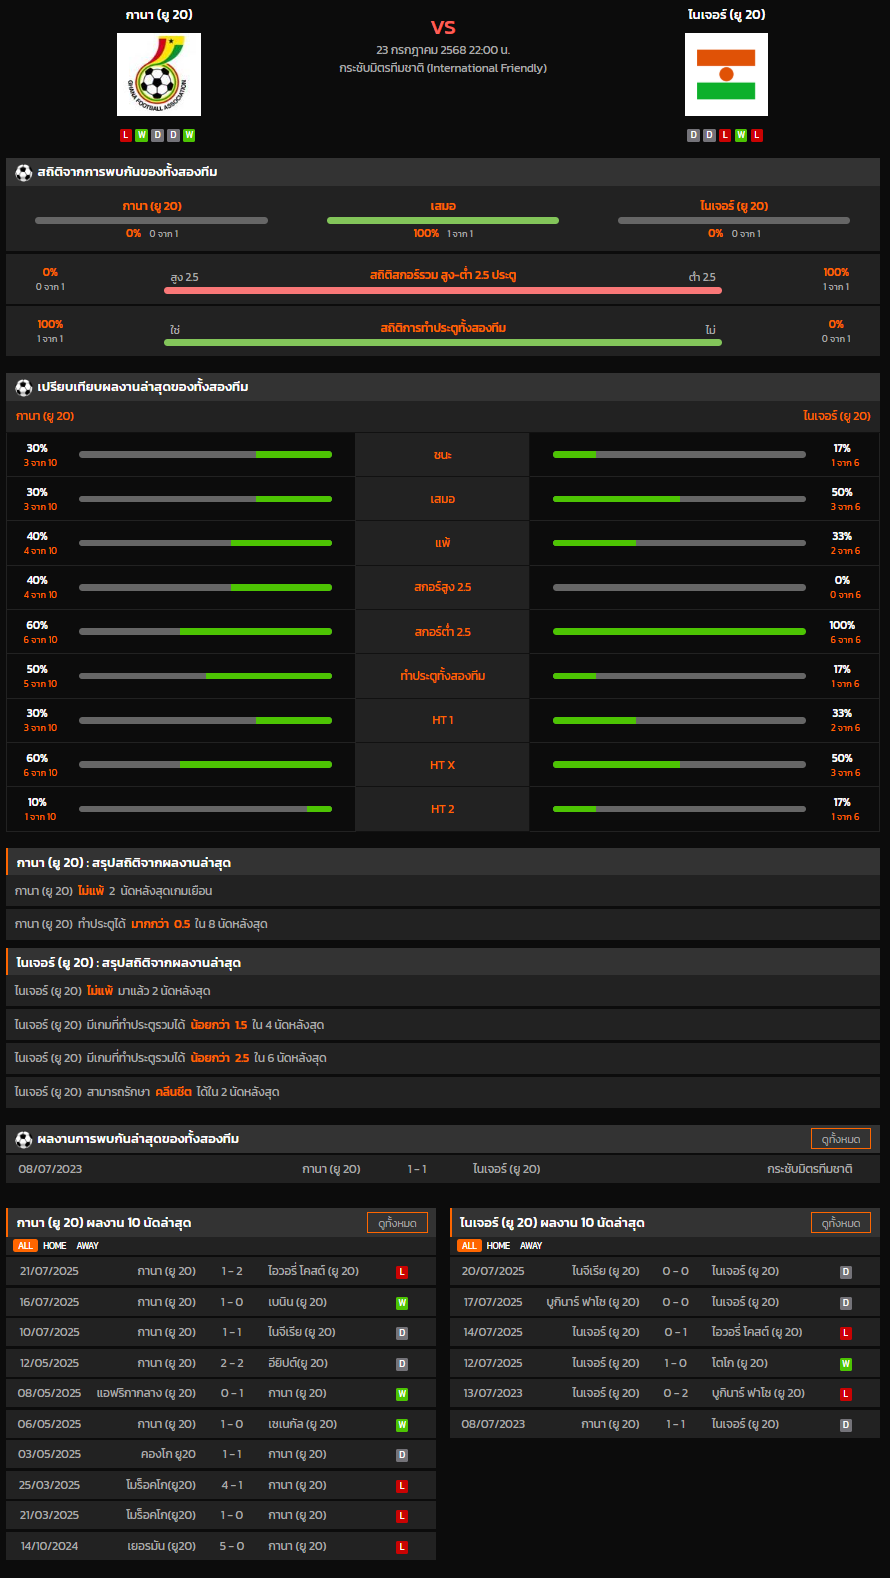Click โตโก (ยู 20) team in 12/07/2025 row
Viewport: 890px width, 1578px height.
(740, 1364)
